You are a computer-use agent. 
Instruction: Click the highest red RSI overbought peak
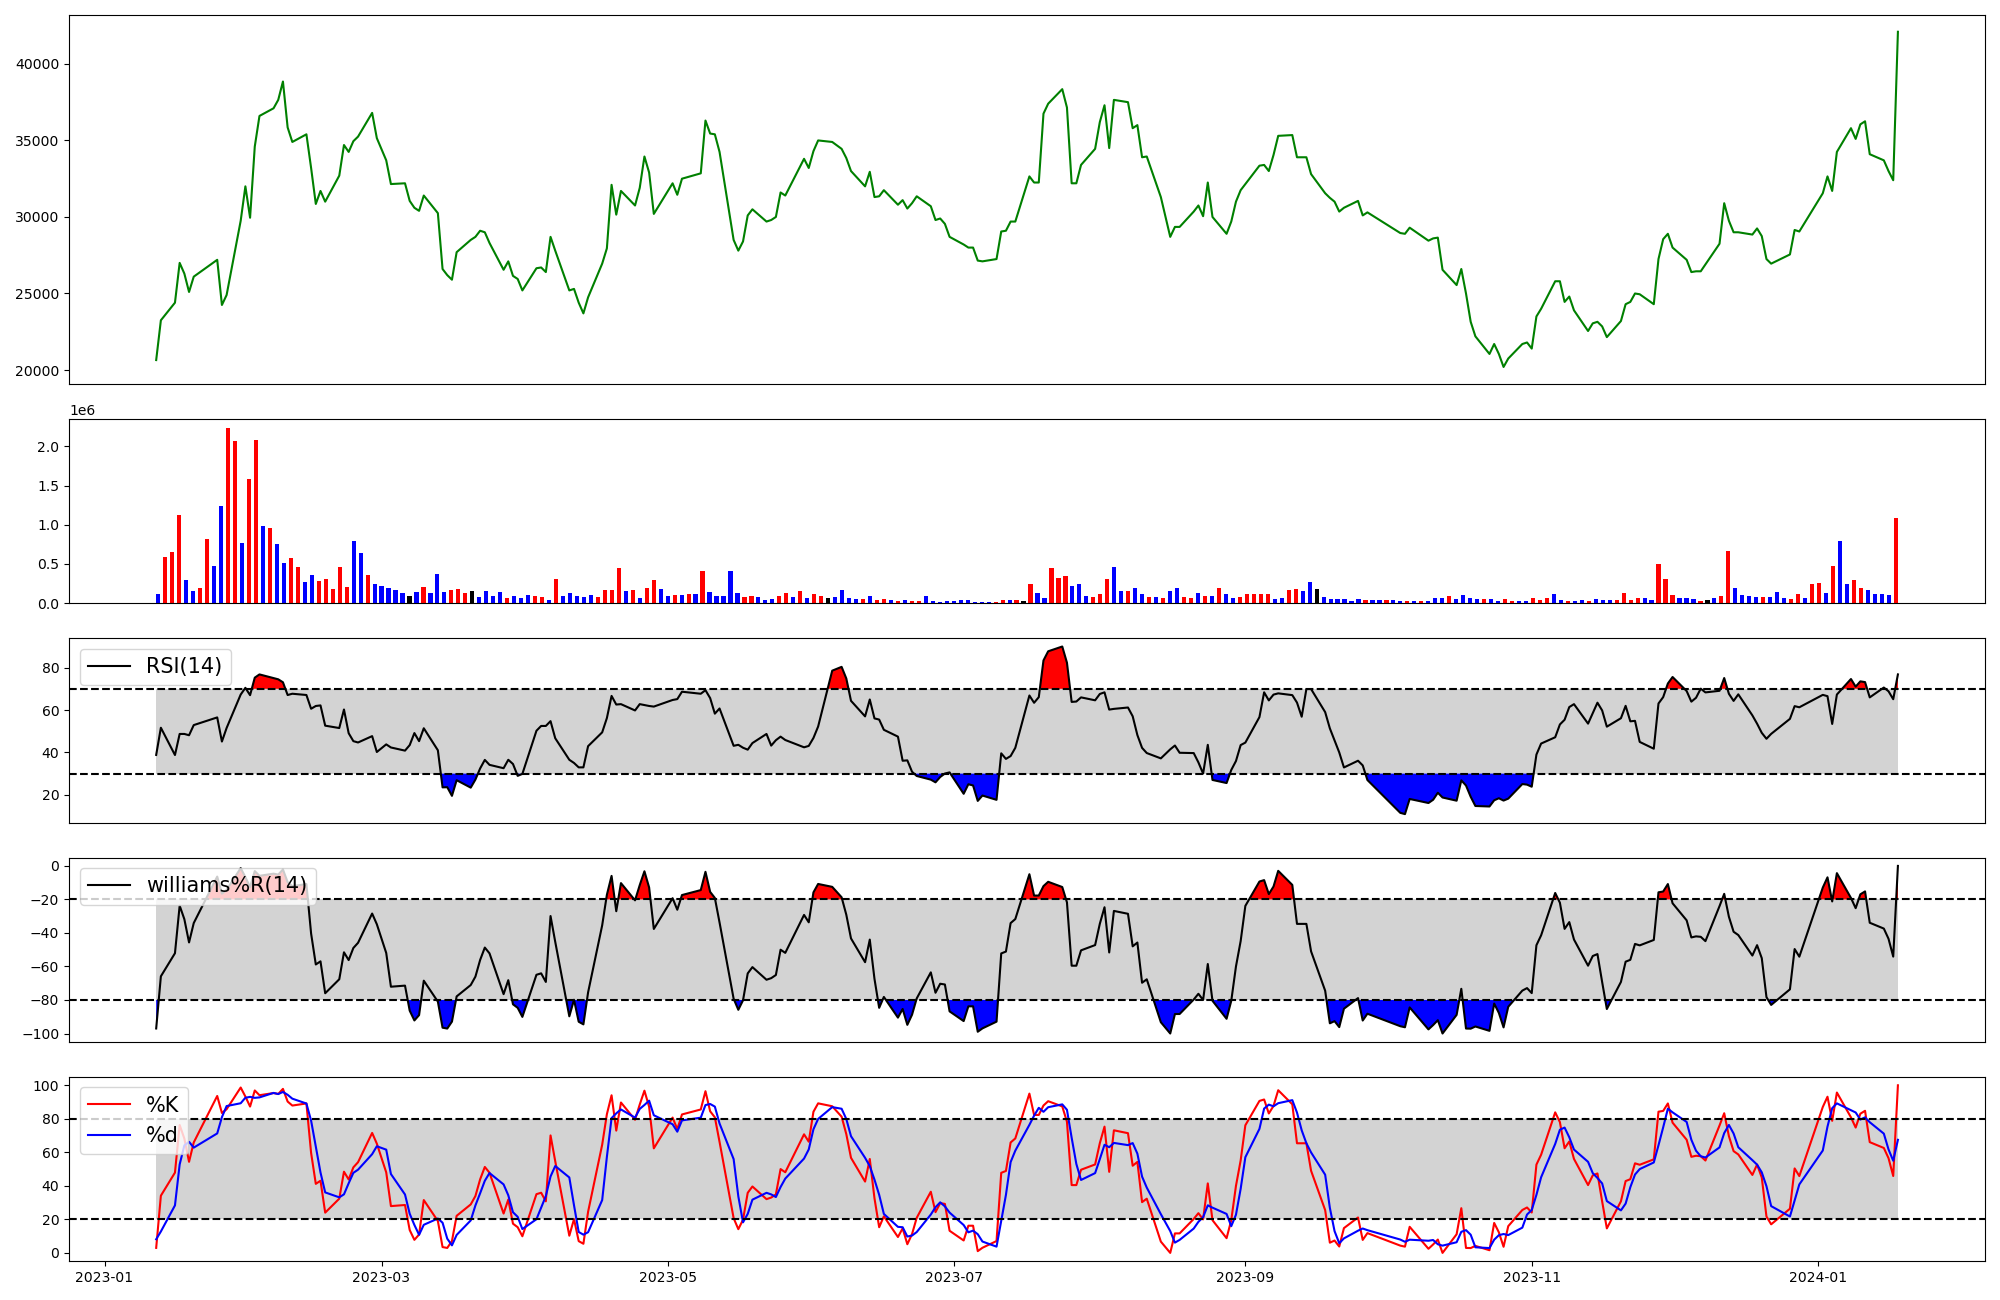tap(1056, 666)
